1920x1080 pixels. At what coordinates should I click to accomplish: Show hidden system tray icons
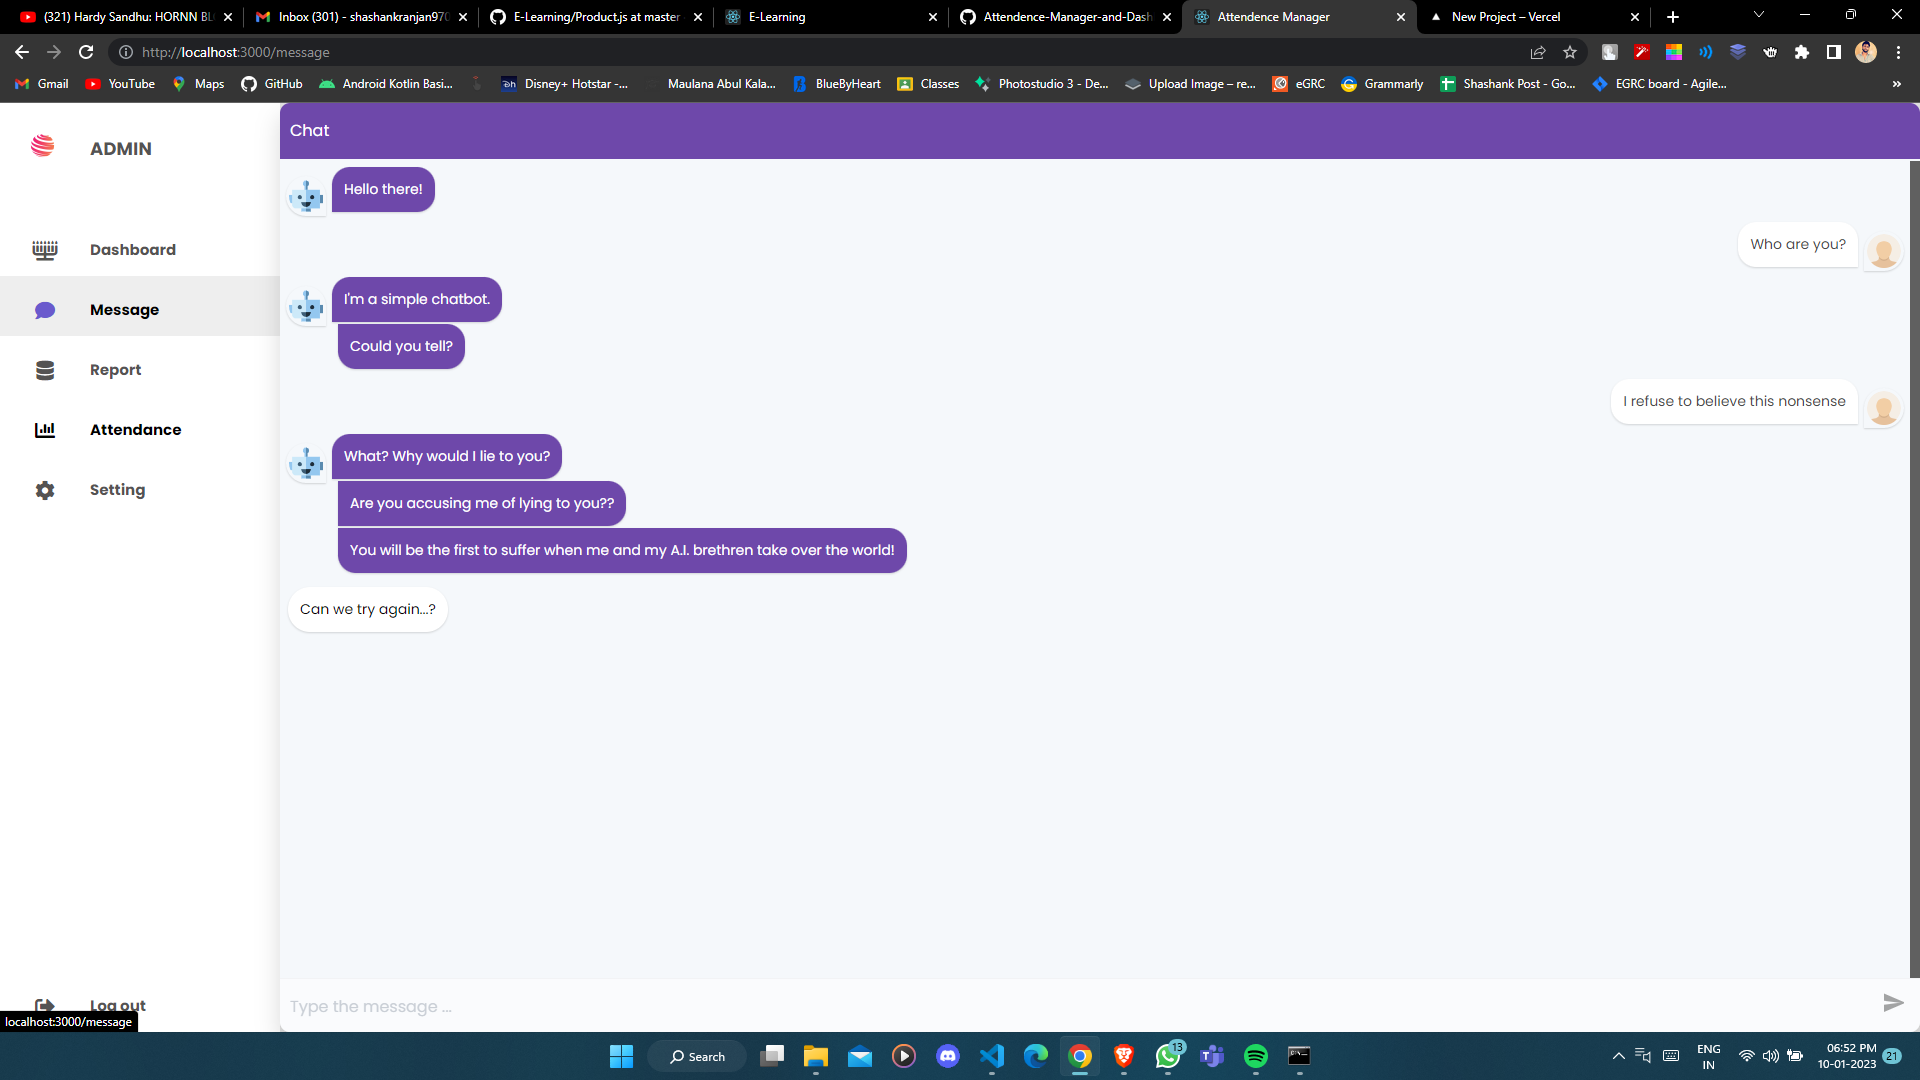pos(1617,1055)
